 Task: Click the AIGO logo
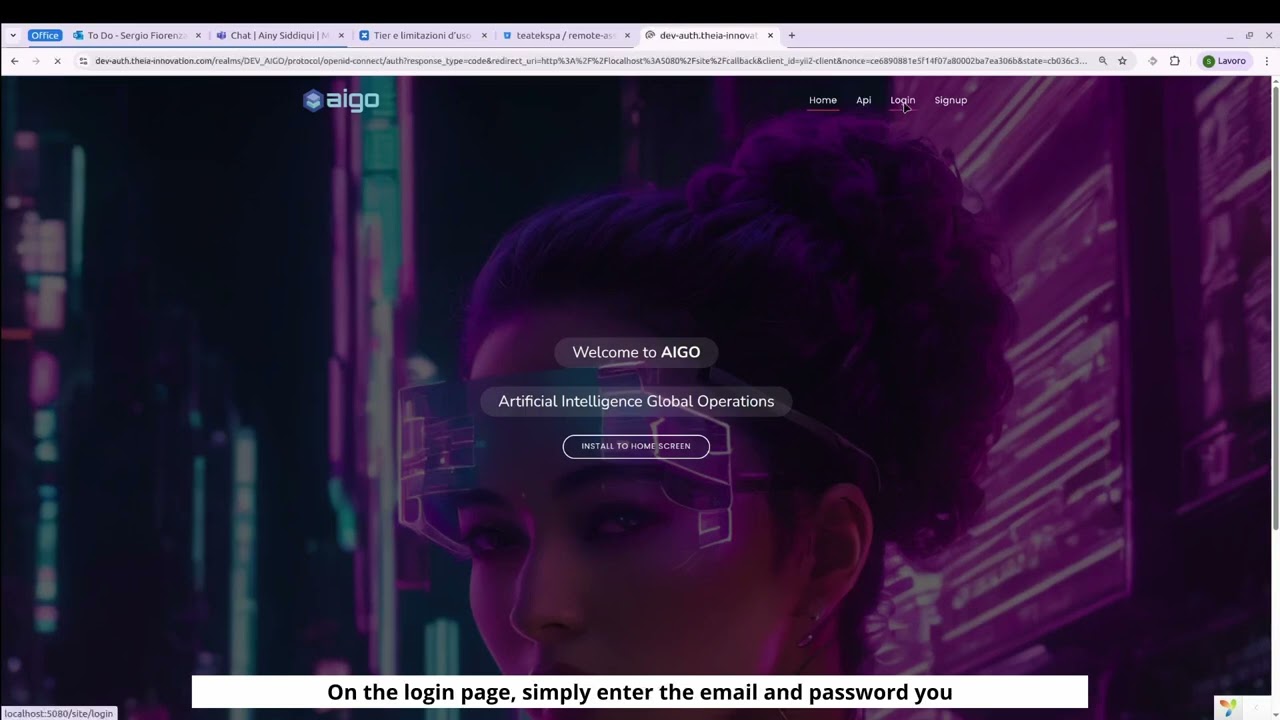(x=341, y=100)
